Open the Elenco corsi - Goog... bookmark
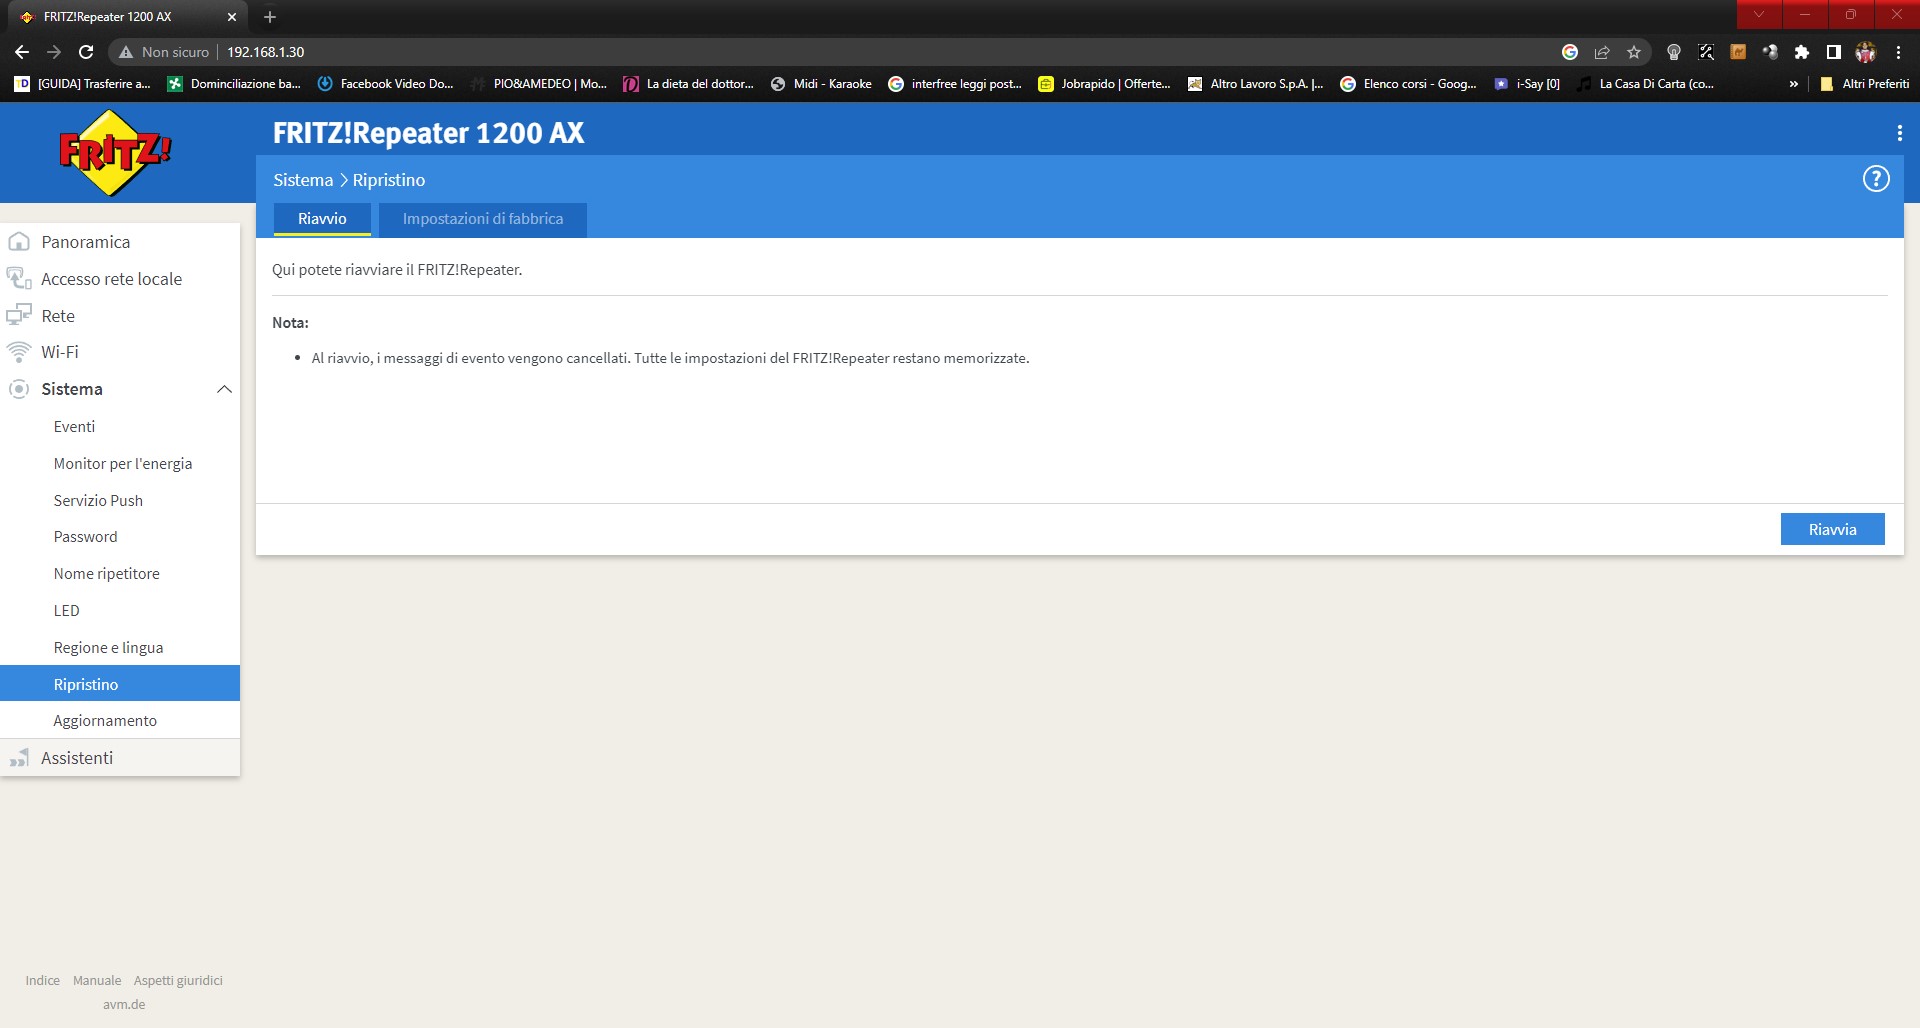This screenshot has height=1028, width=1920. coord(1409,84)
